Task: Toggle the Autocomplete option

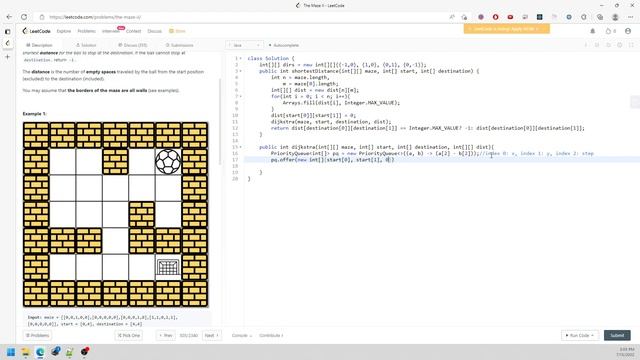Action: click(284, 45)
